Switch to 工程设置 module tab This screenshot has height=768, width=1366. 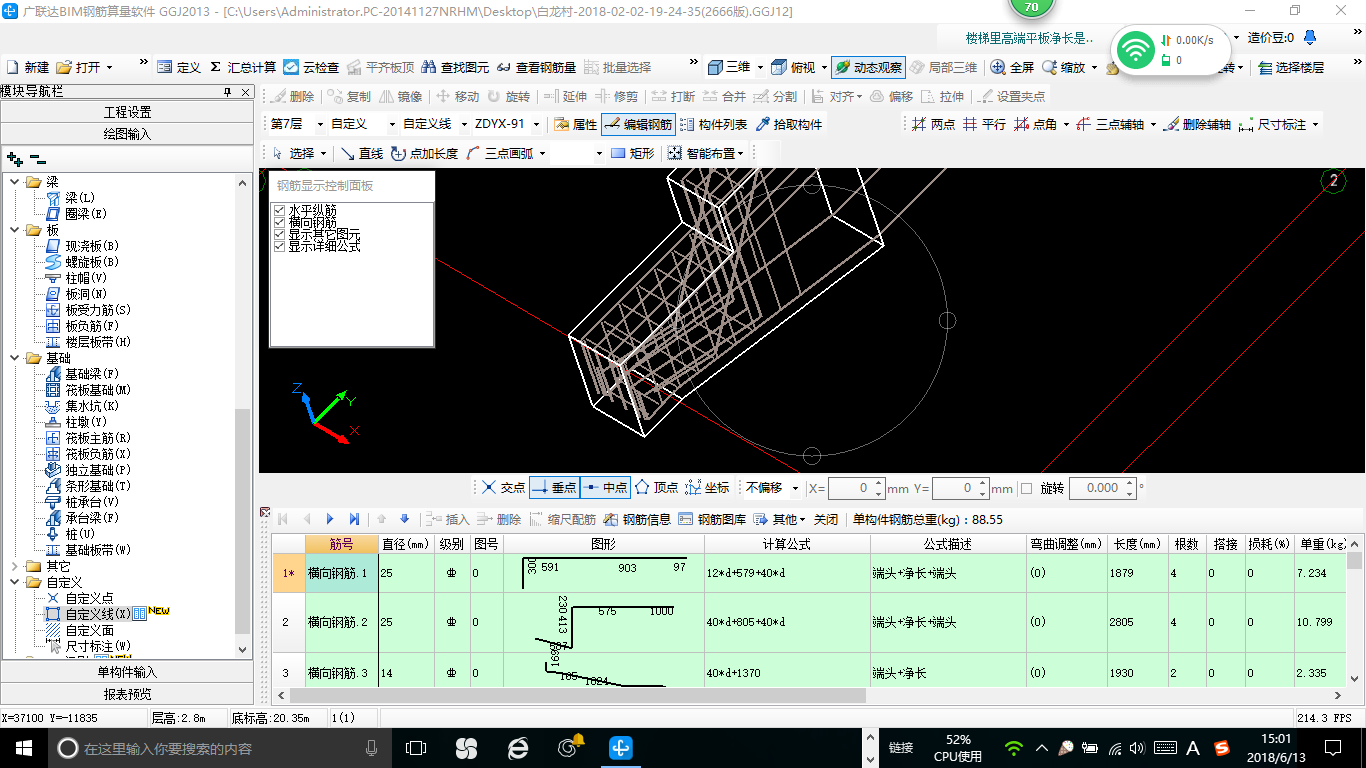[127, 112]
